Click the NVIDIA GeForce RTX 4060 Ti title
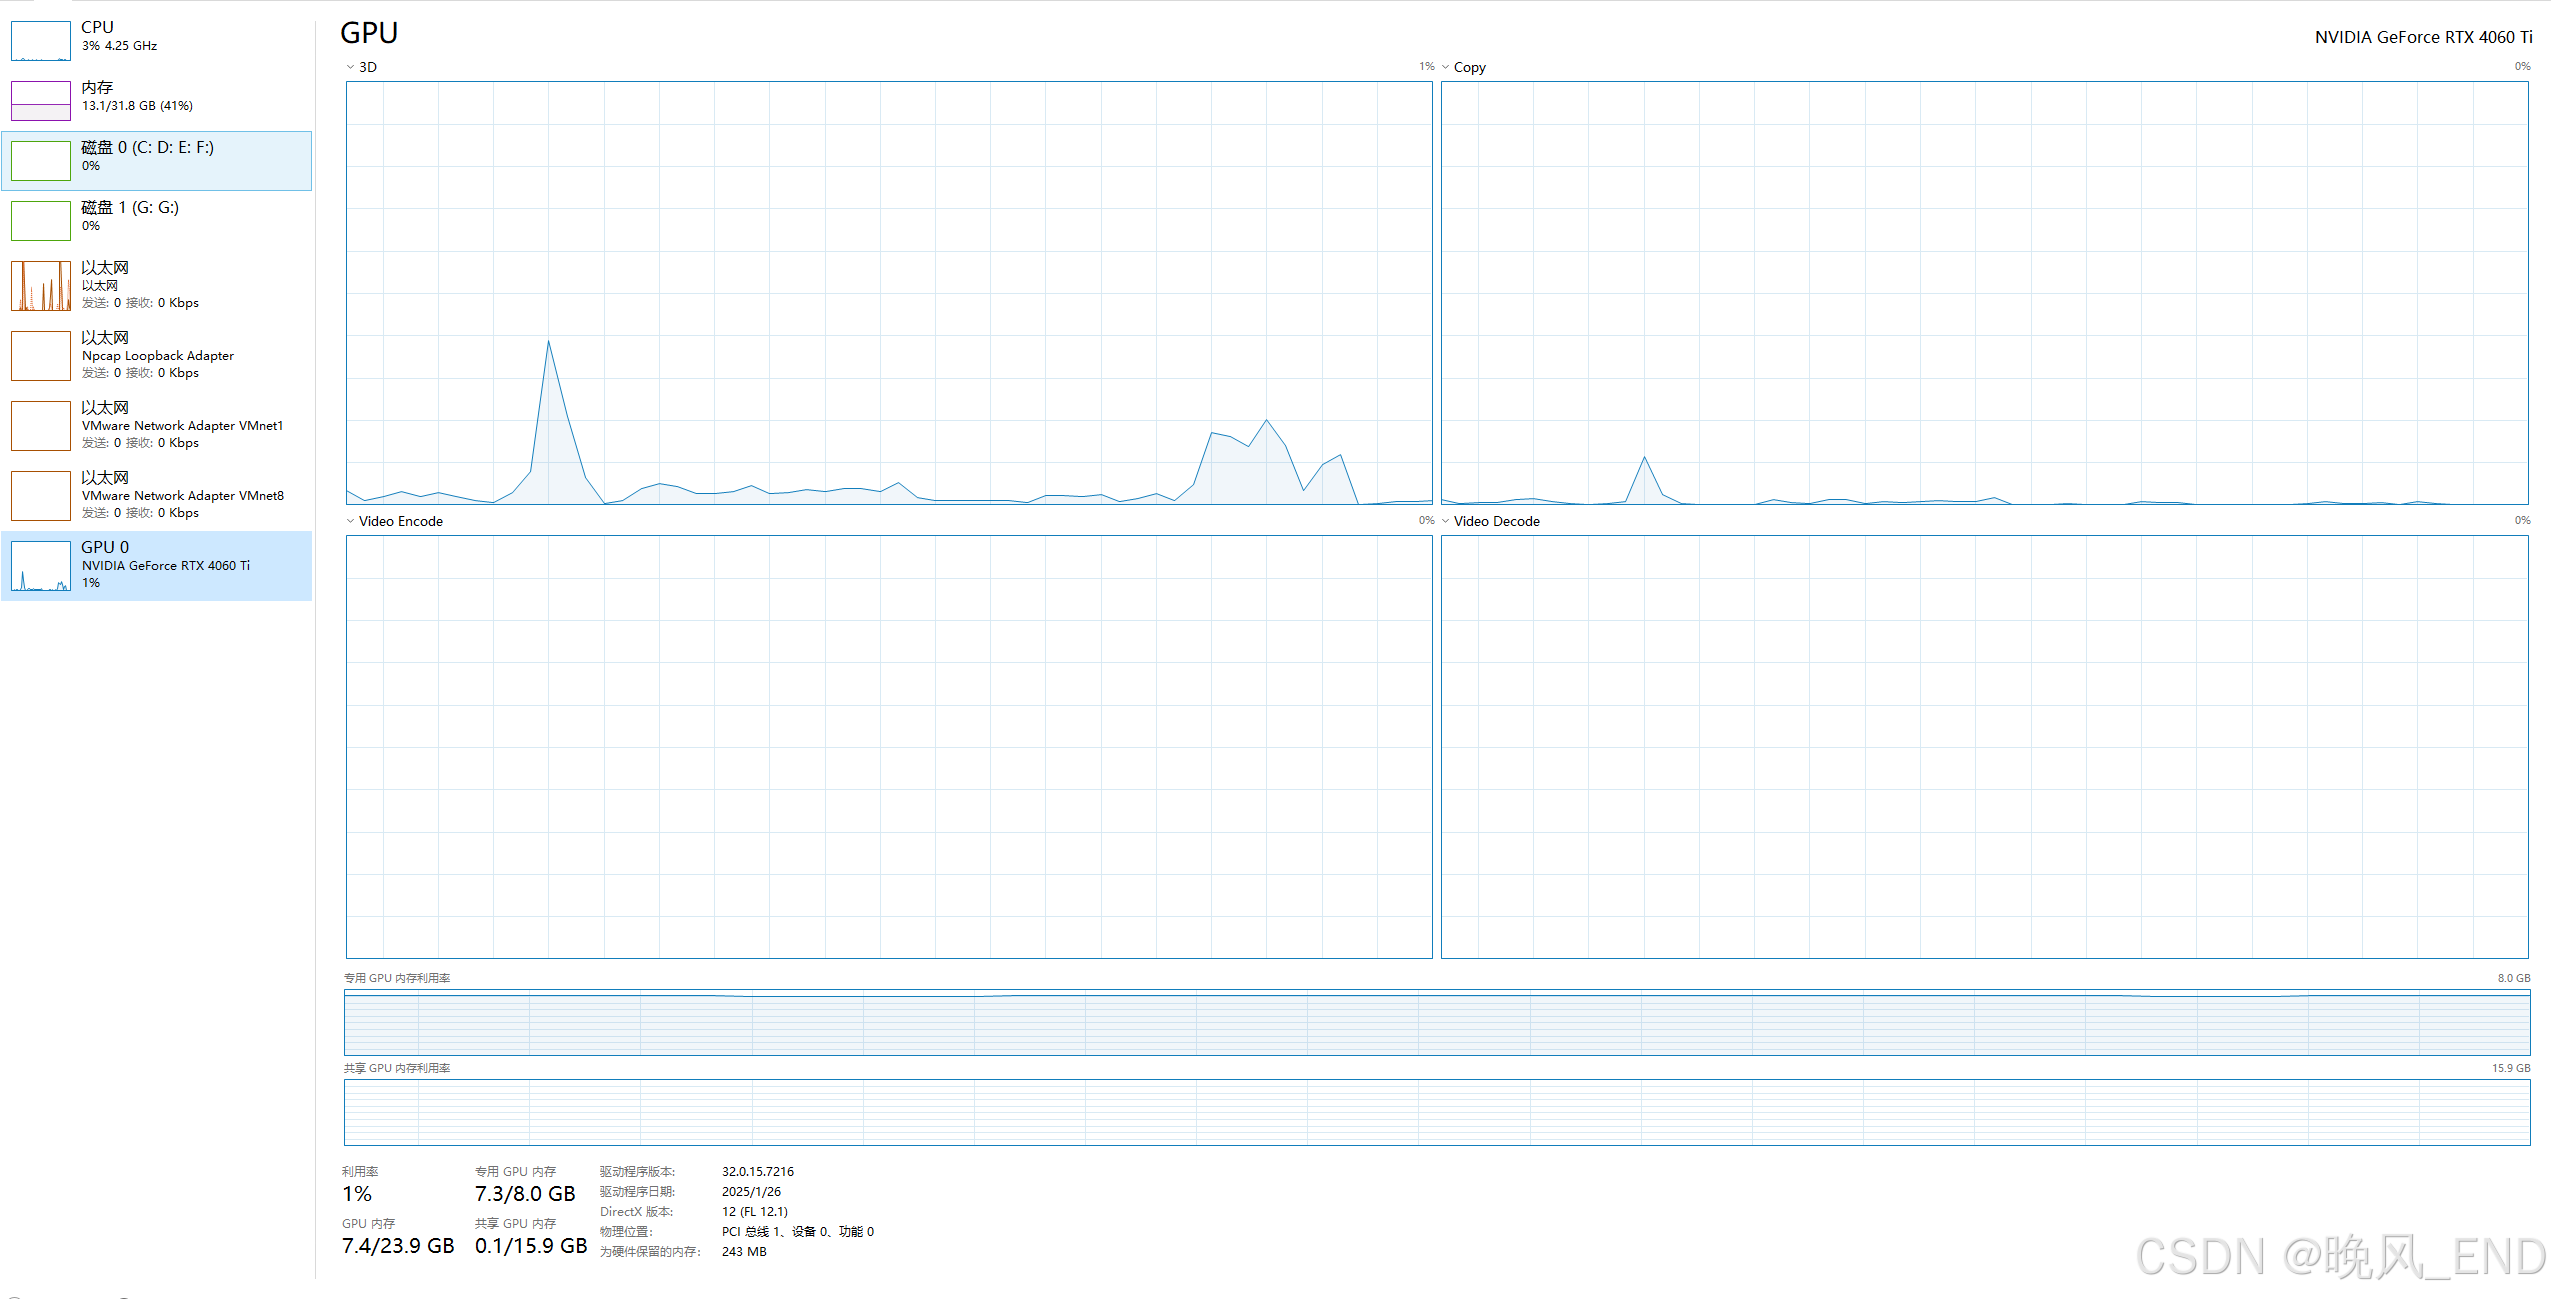 (x=2422, y=37)
